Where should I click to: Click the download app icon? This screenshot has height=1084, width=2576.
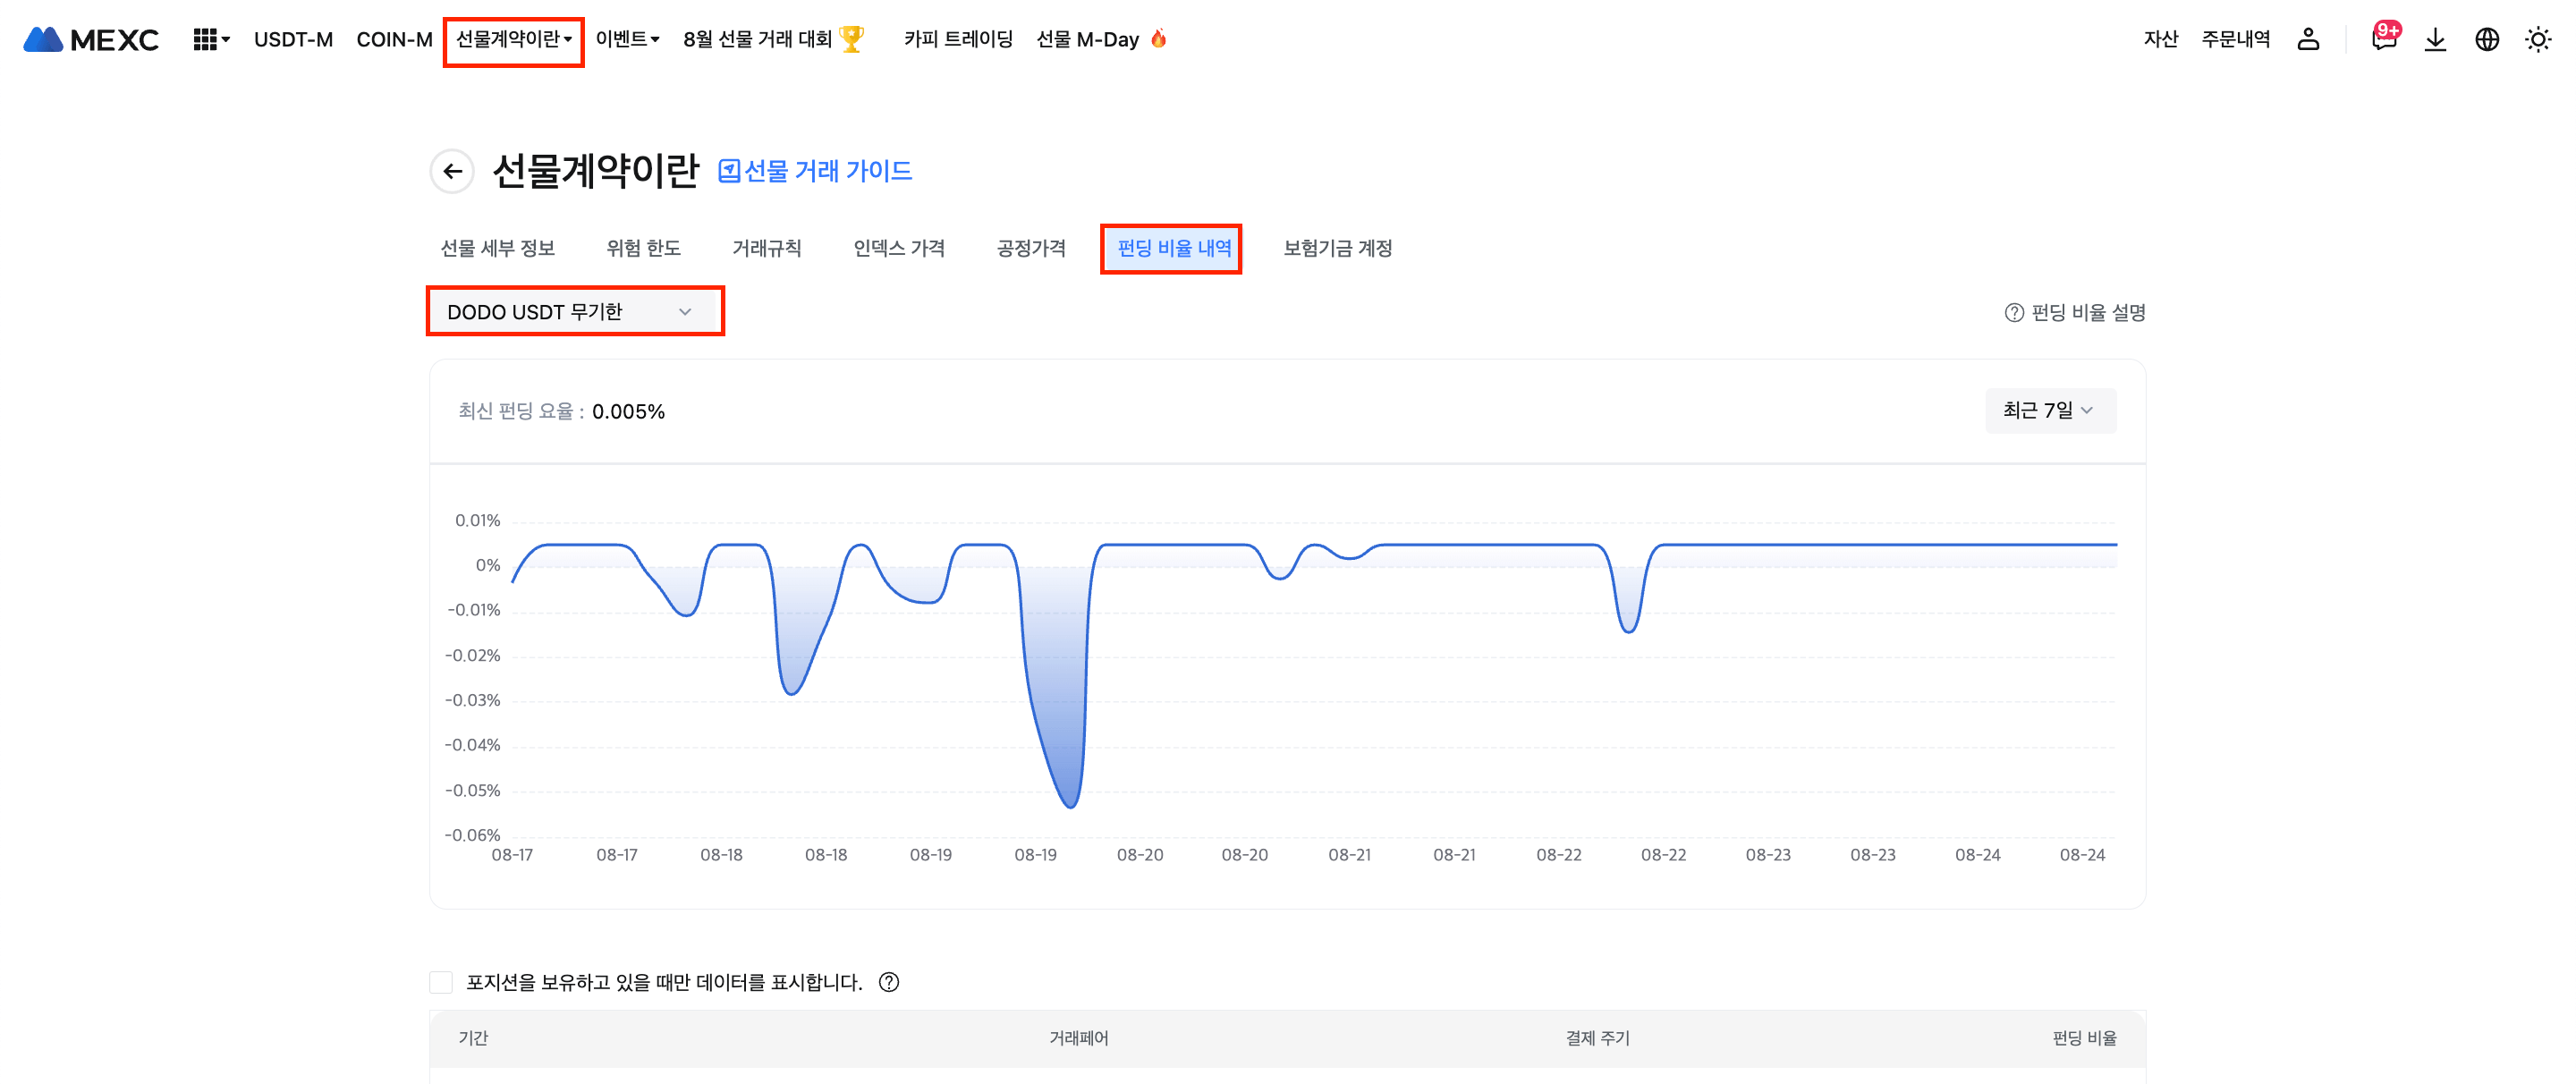pos(2435,40)
